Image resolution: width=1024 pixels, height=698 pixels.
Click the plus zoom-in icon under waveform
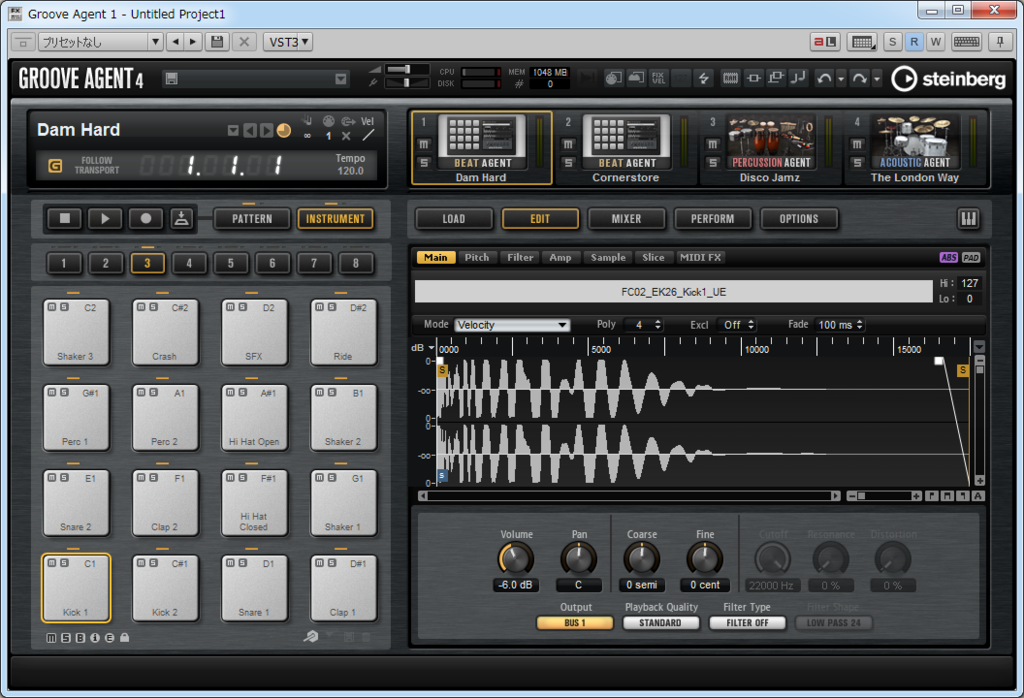[x=916, y=496]
